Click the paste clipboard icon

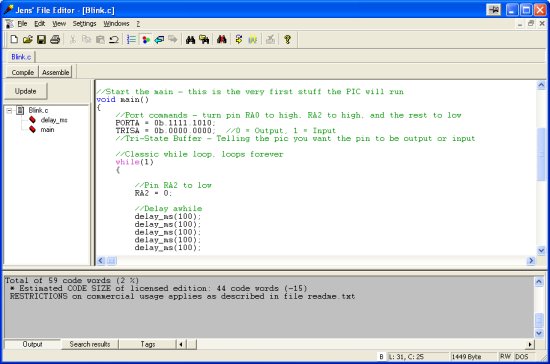(100, 39)
